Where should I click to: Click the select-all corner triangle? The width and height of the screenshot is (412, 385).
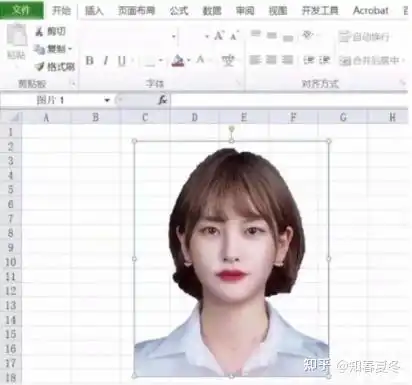14,117
